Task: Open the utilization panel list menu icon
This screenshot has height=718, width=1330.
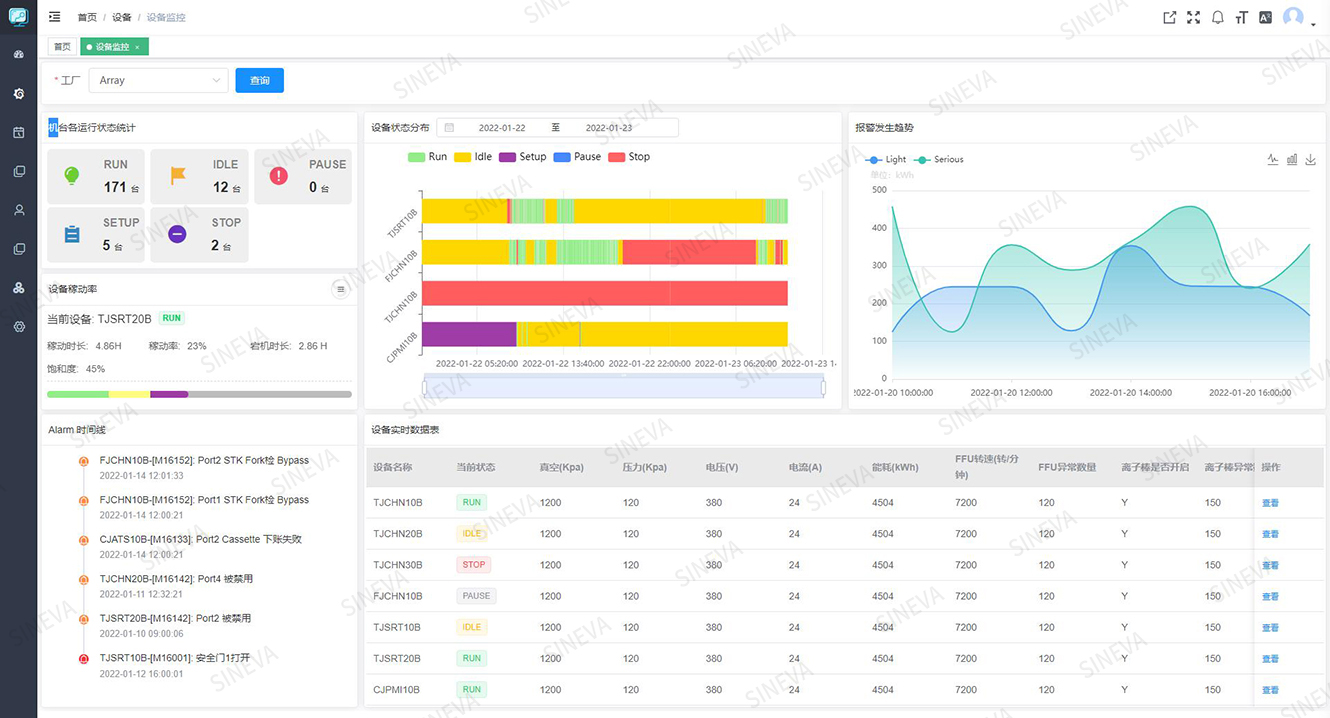Action: 341,289
